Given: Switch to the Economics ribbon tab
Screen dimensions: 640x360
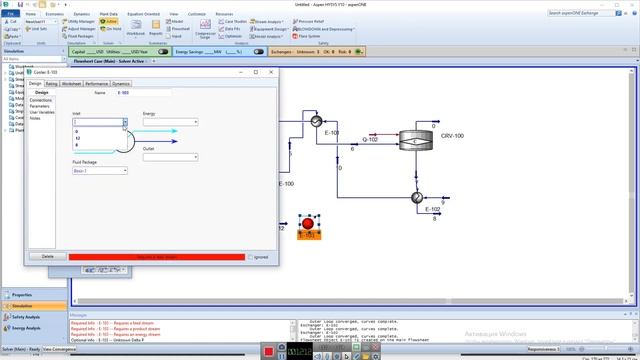Looking at the screenshot, I should pos(55,14).
